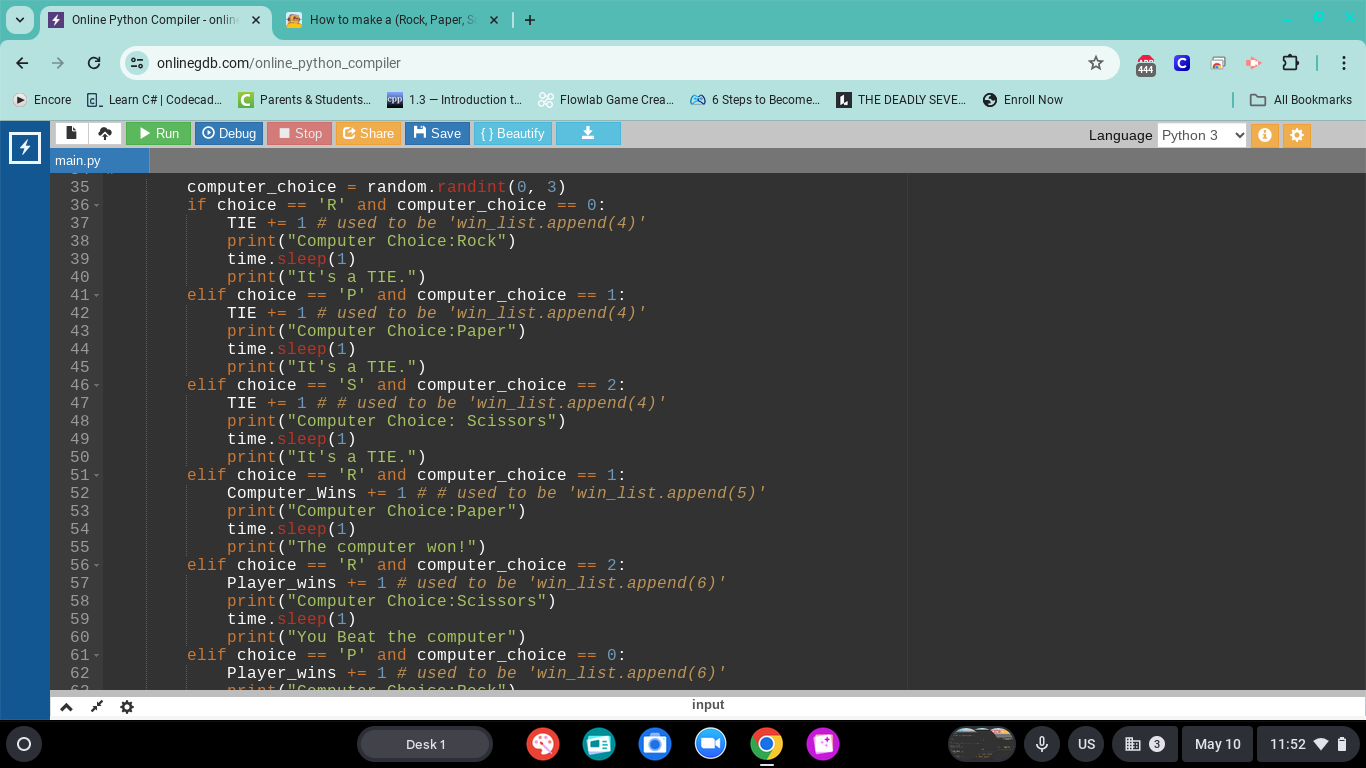Image resolution: width=1366 pixels, height=768 pixels.
Task: Open the 6 Steps to Become bookmark
Action: point(755,100)
